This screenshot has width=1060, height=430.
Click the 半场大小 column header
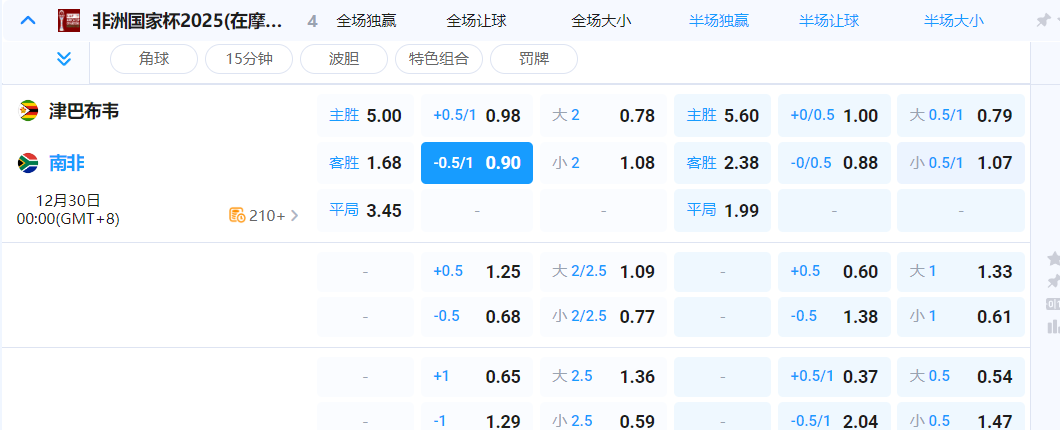pyautogui.click(x=954, y=21)
